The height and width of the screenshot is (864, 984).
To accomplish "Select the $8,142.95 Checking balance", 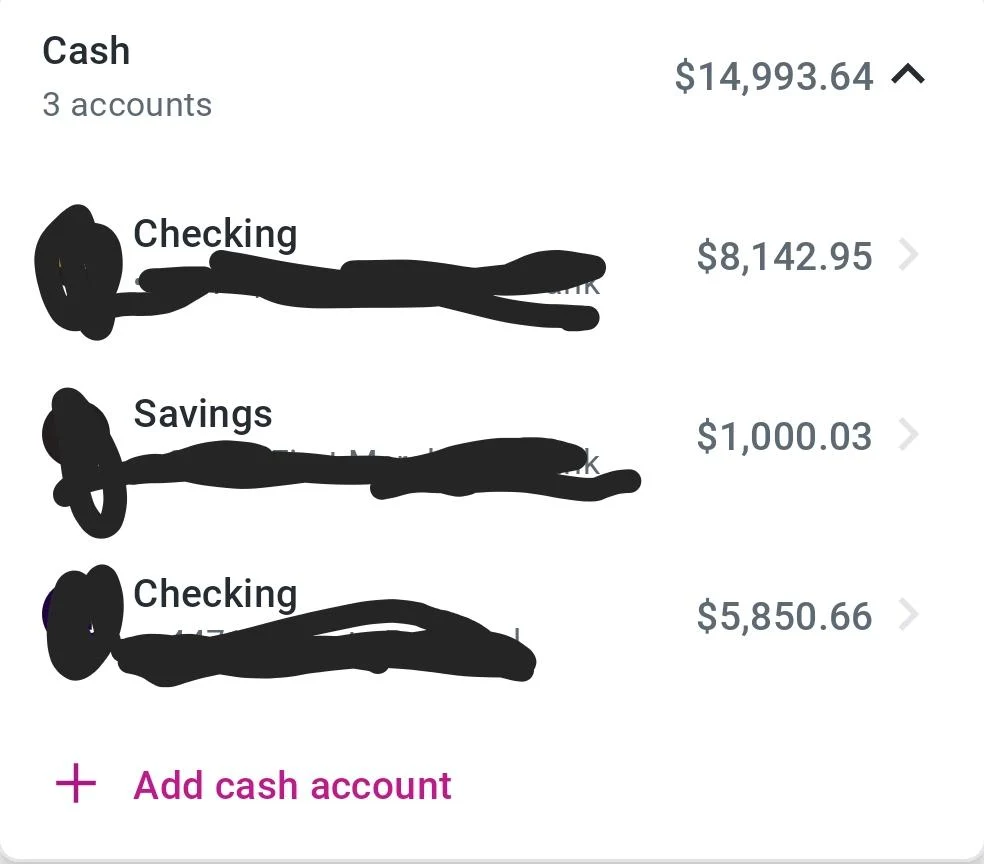I will (786, 256).
